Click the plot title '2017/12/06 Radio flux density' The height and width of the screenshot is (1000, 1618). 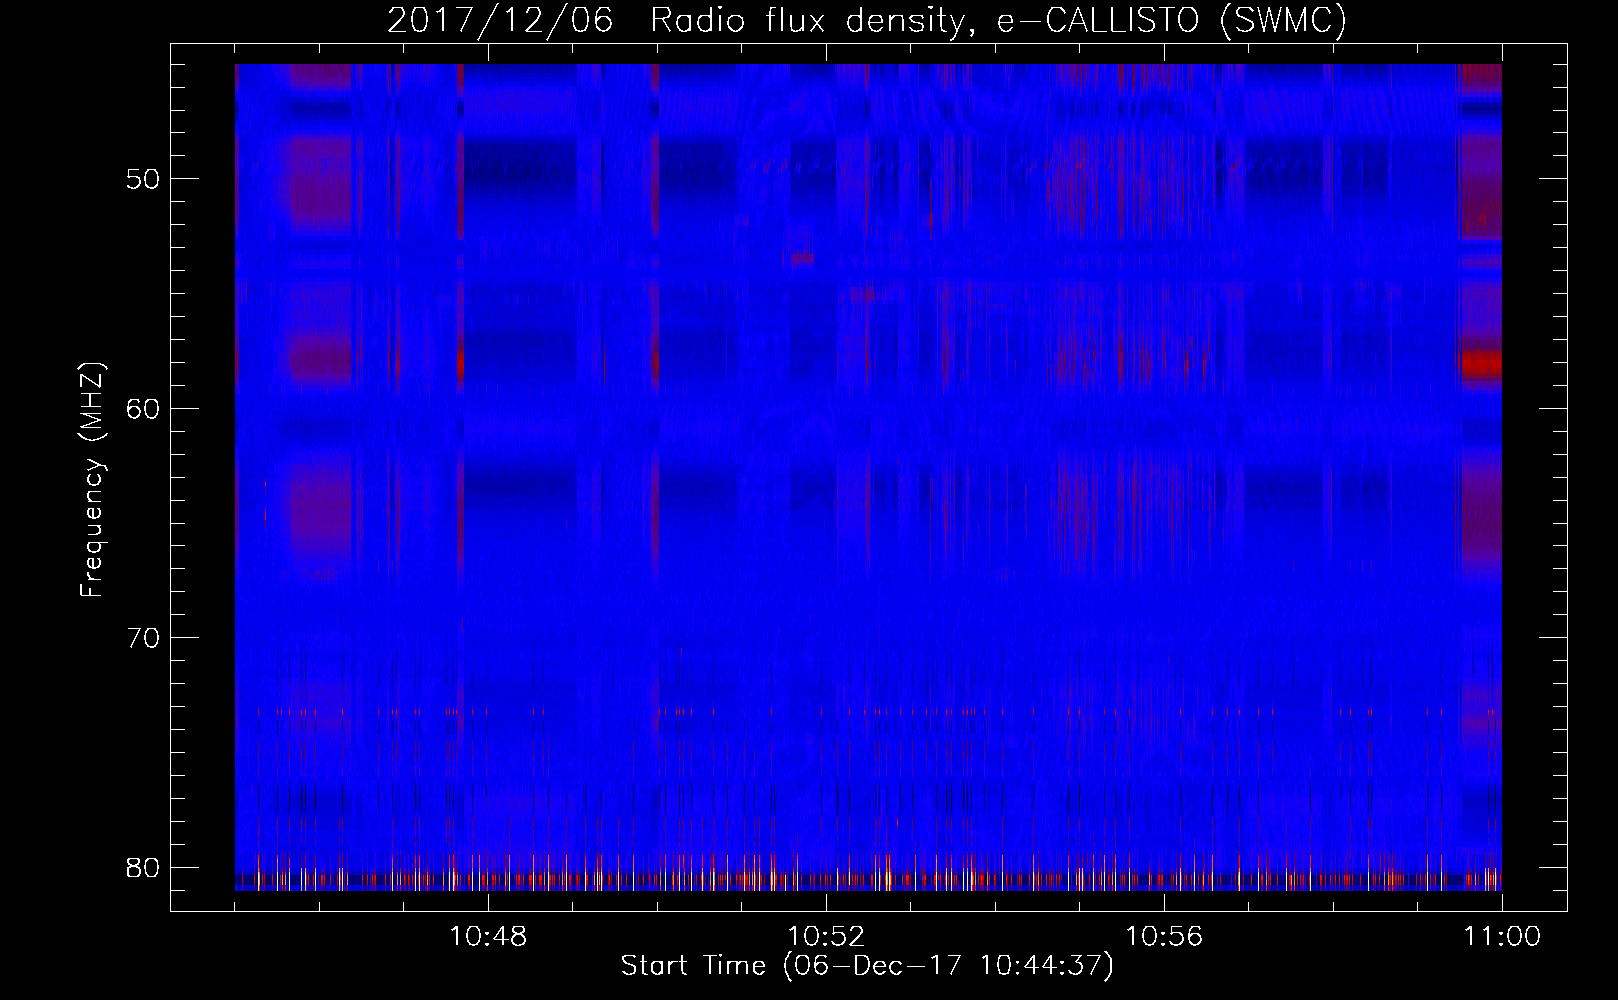tap(866, 20)
